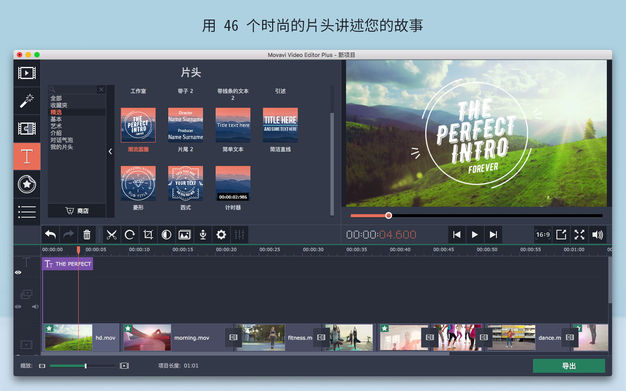This screenshot has width=626, height=391.
Task: Select the purple 'THE PERFECT' title clip
Action: [67, 264]
